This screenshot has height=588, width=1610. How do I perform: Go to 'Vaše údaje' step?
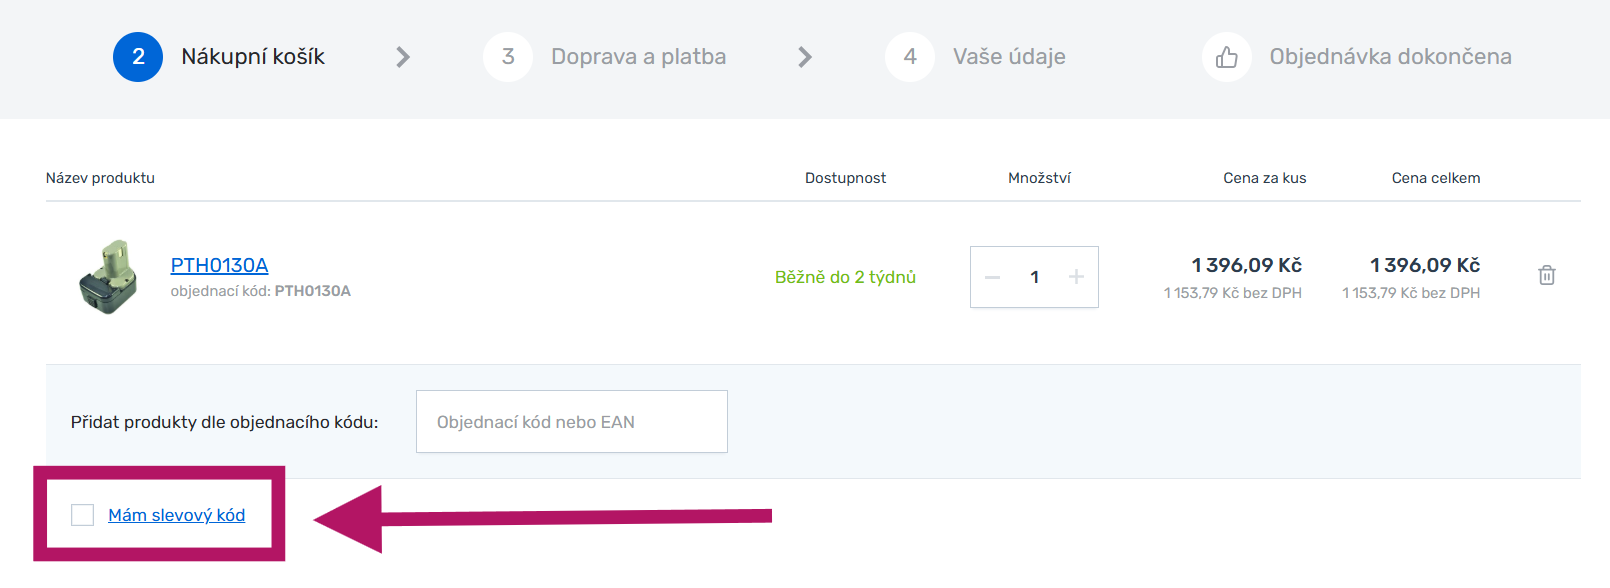pyautogui.click(x=1008, y=57)
